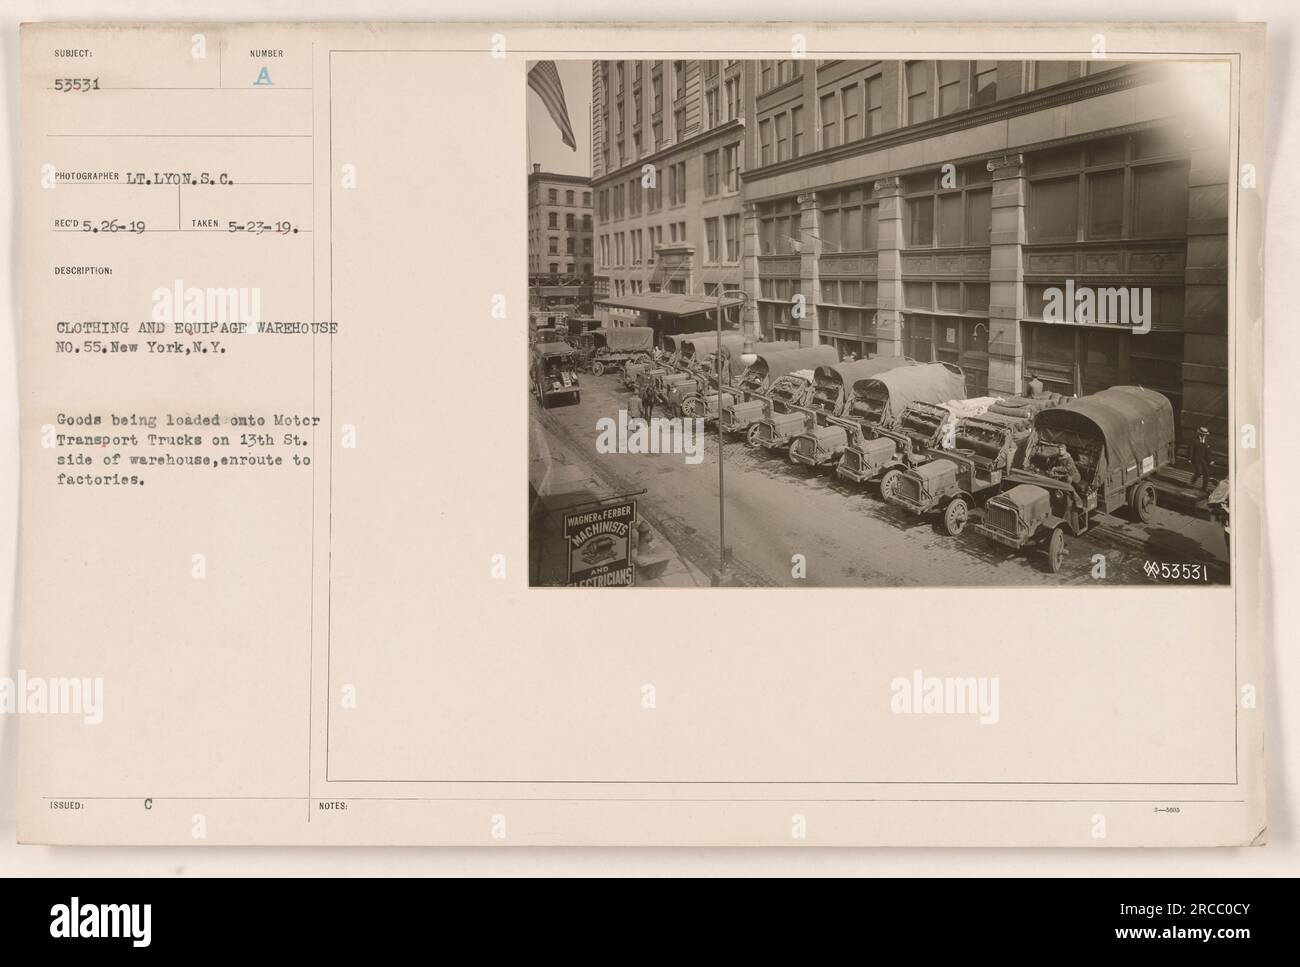Image resolution: width=1300 pixels, height=967 pixels.
Task: Click the photo number 53531 stamp
Action: 1180,571
